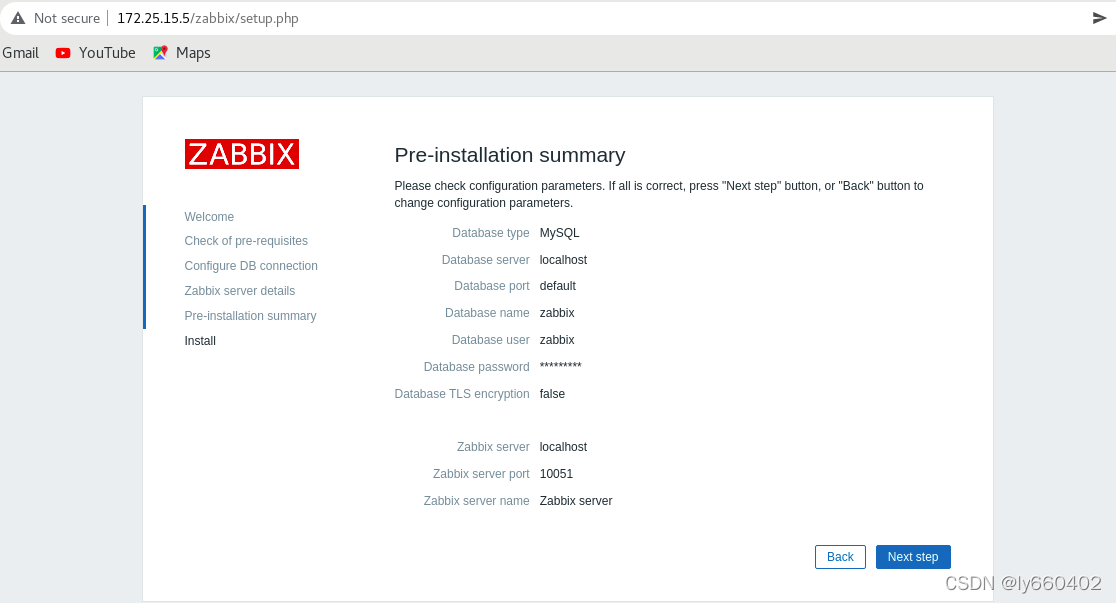Screen dimensions: 1116x603
Task: Click the instructions paragraph text
Action: coord(659,194)
